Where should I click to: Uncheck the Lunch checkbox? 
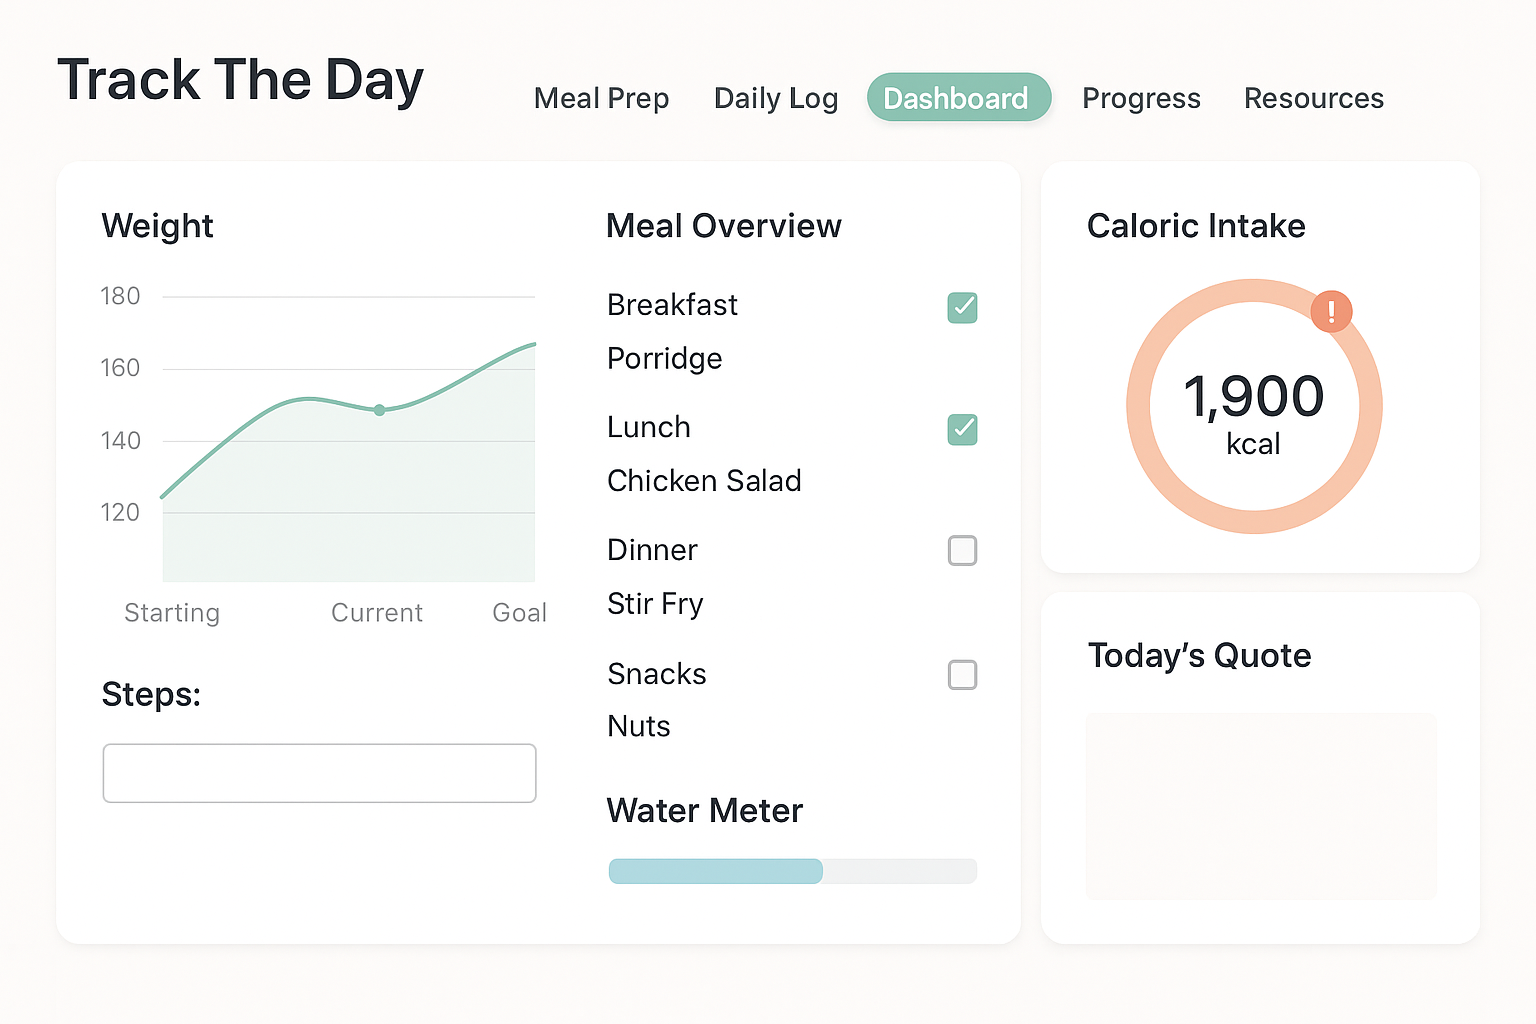click(962, 429)
